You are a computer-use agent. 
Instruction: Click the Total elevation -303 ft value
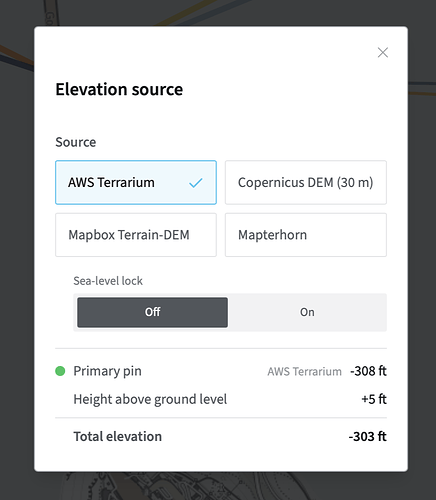pyautogui.click(x=368, y=436)
